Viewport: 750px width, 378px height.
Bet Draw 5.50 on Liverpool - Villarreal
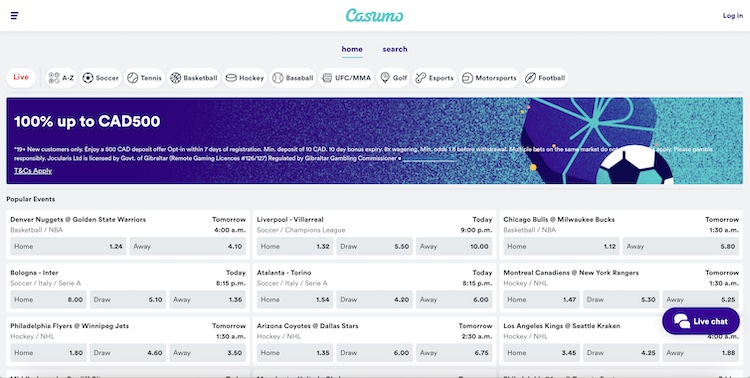[375, 246]
